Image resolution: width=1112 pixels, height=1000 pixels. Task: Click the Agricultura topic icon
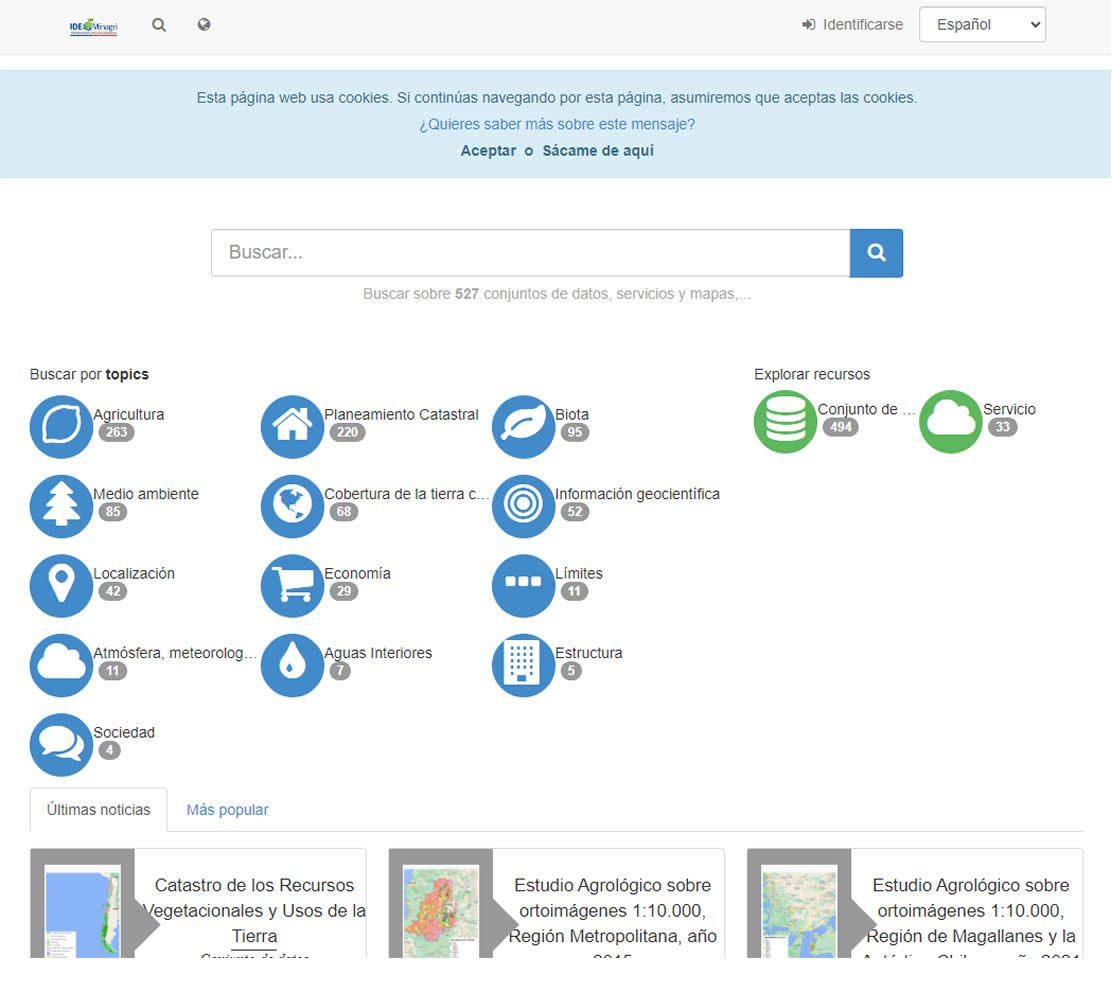pos(61,427)
